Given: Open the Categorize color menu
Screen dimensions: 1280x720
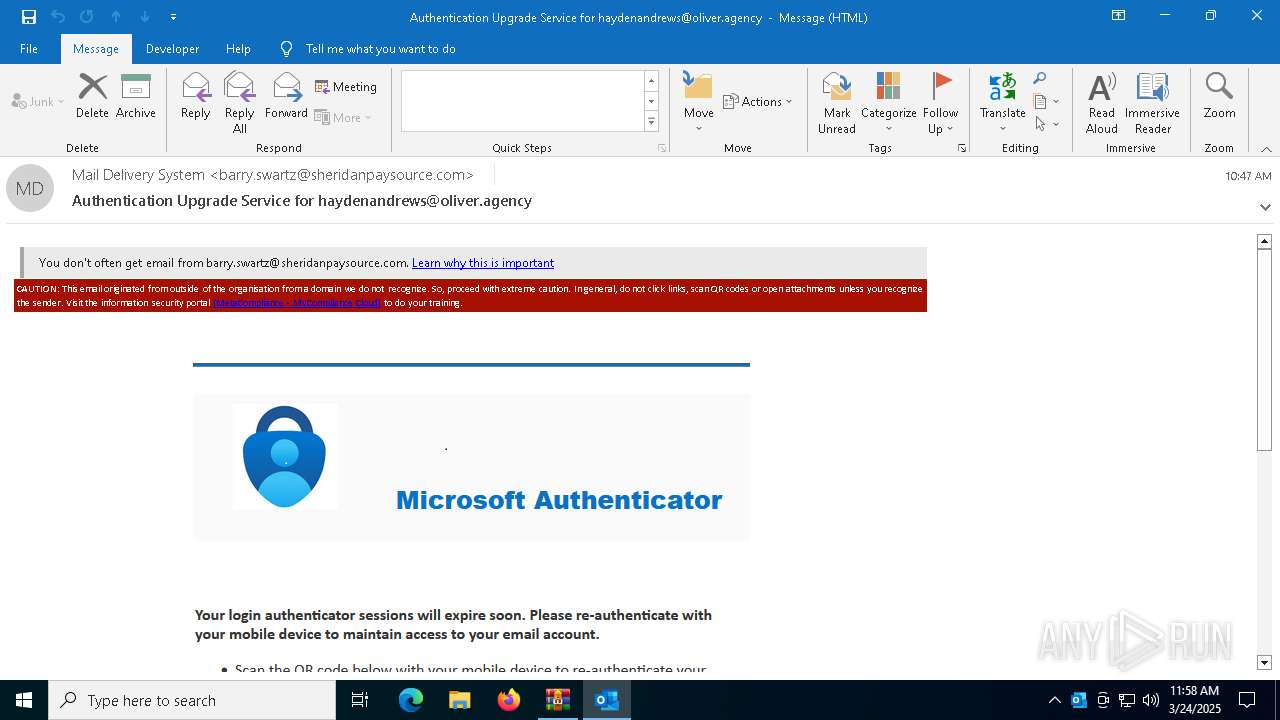Looking at the screenshot, I should pyautogui.click(x=889, y=102).
